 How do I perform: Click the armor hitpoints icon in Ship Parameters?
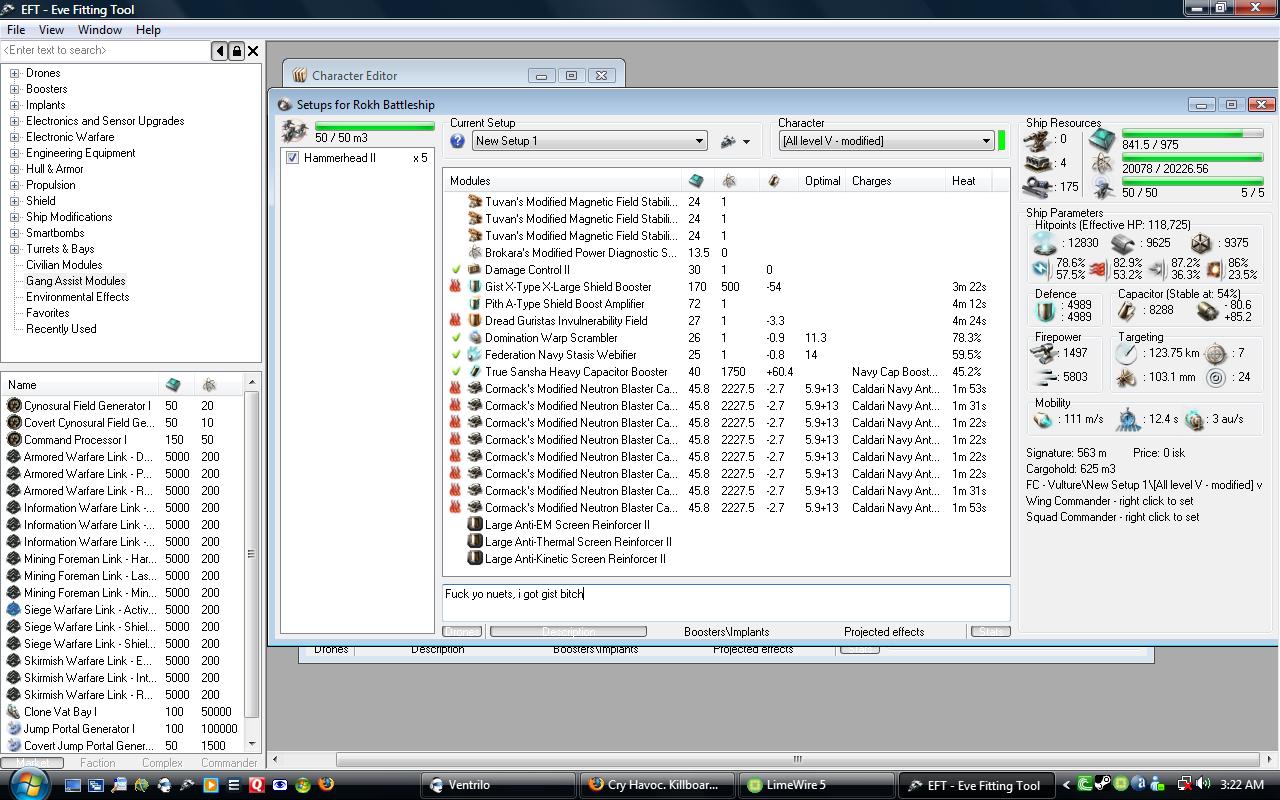[x=1122, y=243]
